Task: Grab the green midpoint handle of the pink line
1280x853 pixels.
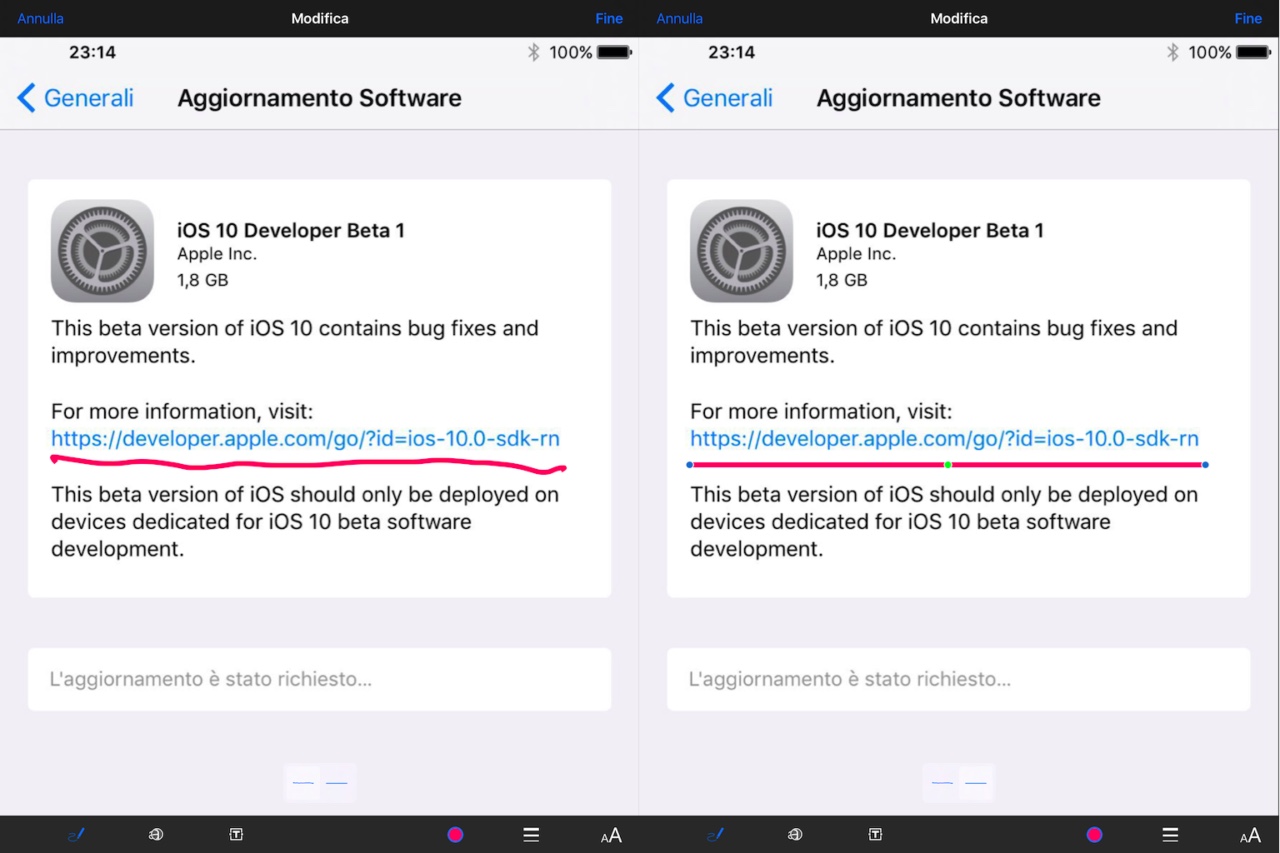Action: point(948,465)
